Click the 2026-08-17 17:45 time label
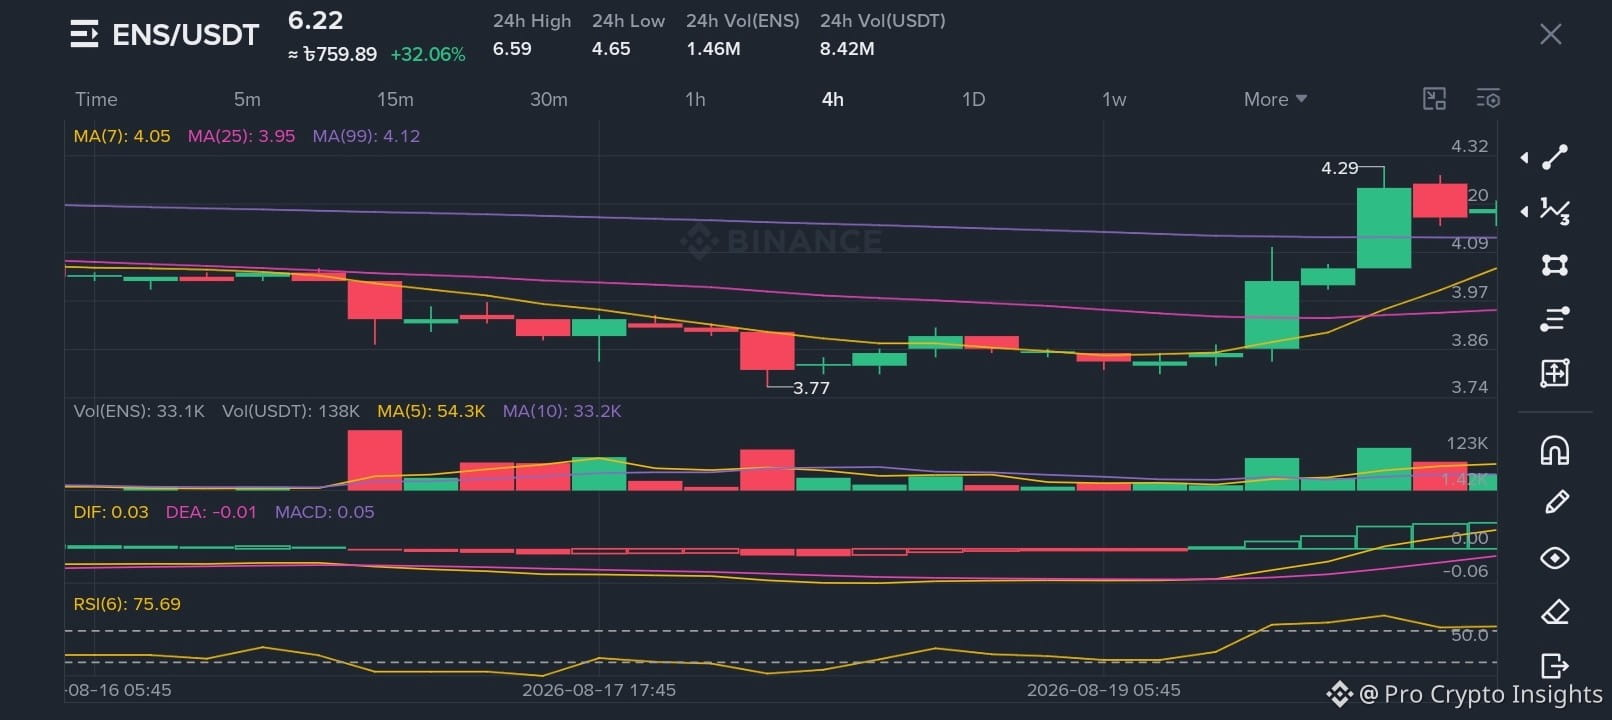Image resolution: width=1612 pixels, height=720 pixels. pyautogui.click(x=599, y=690)
